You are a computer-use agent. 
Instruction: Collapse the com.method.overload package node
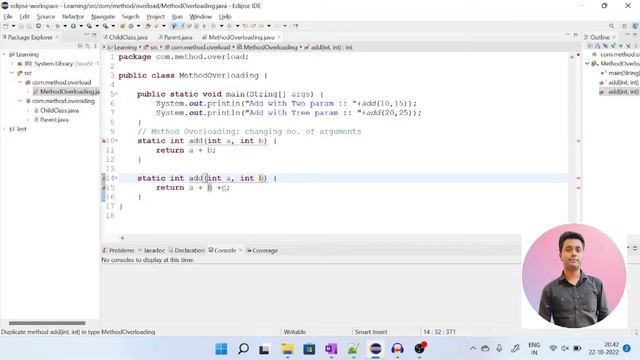pos(20,82)
